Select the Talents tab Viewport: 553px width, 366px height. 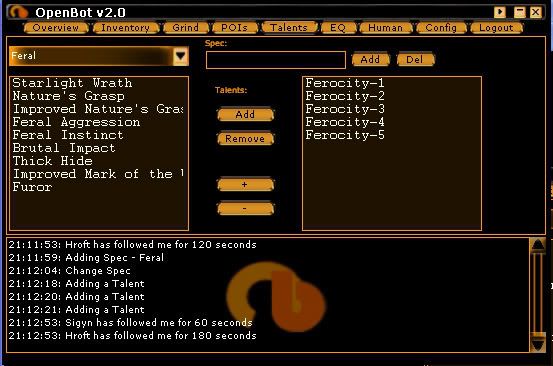[289, 28]
